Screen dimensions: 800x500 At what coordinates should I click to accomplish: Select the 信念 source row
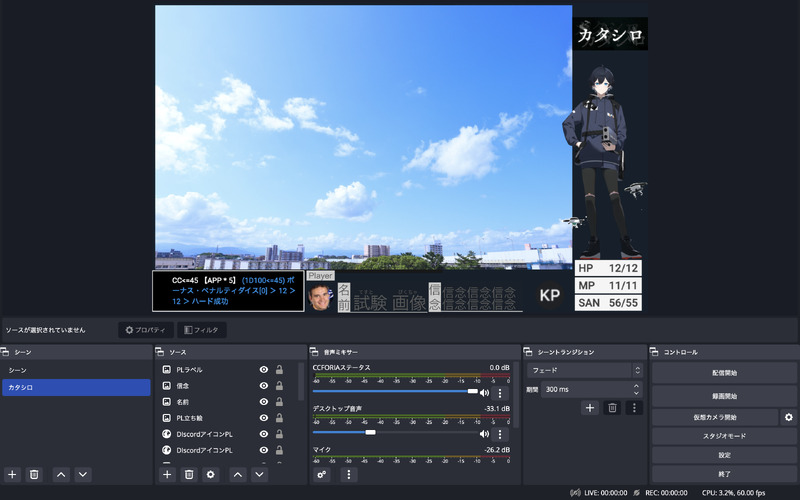[x=226, y=386]
